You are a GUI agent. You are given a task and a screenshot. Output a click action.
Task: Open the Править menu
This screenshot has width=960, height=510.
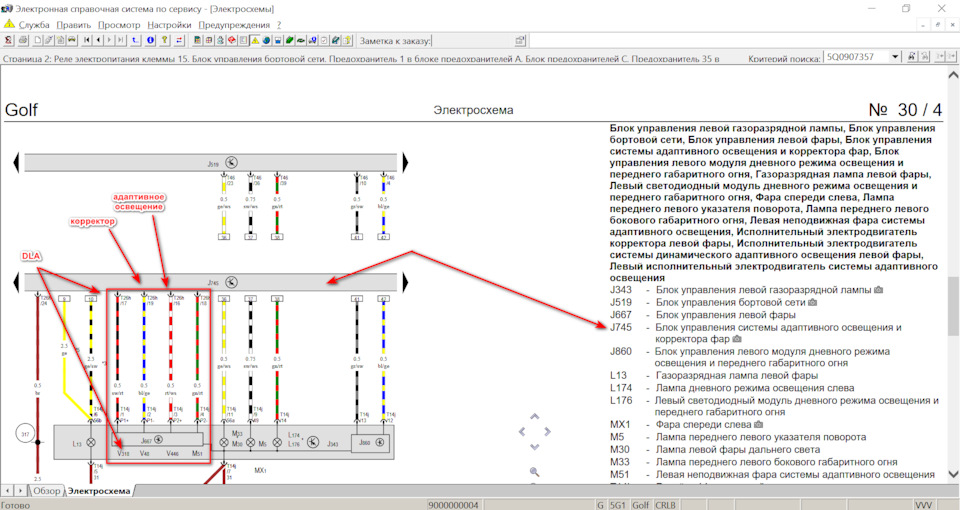73,25
